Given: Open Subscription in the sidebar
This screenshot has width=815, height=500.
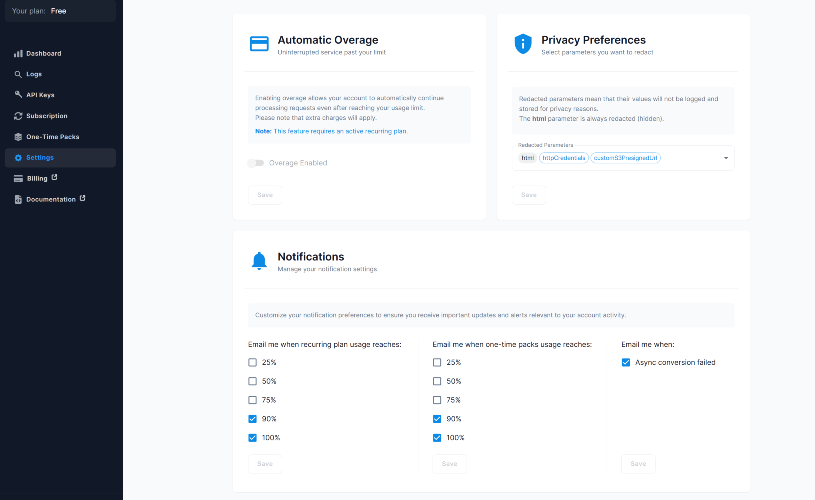Looking at the screenshot, I should [60, 116].
